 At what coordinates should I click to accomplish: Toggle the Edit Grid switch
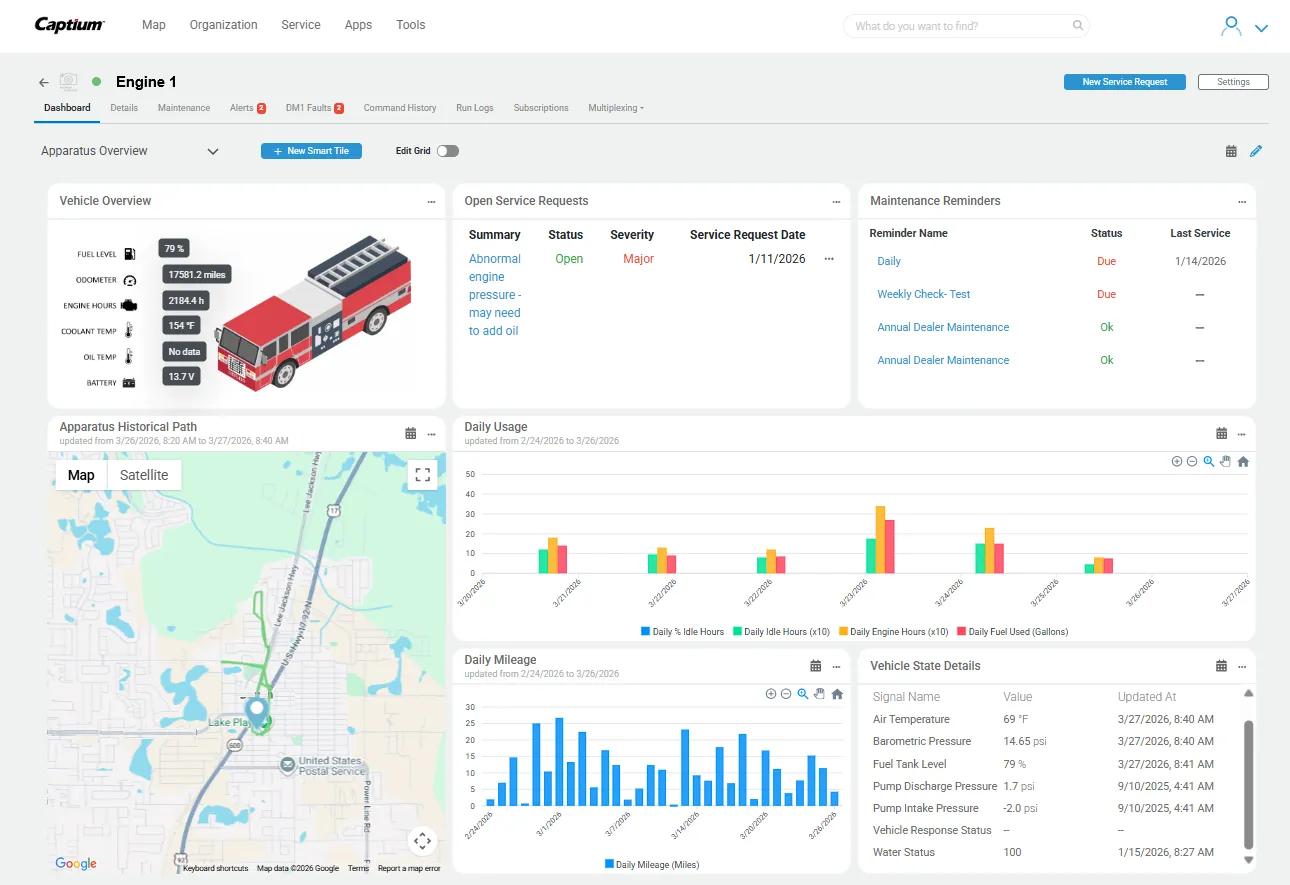[x=447, y=151]
